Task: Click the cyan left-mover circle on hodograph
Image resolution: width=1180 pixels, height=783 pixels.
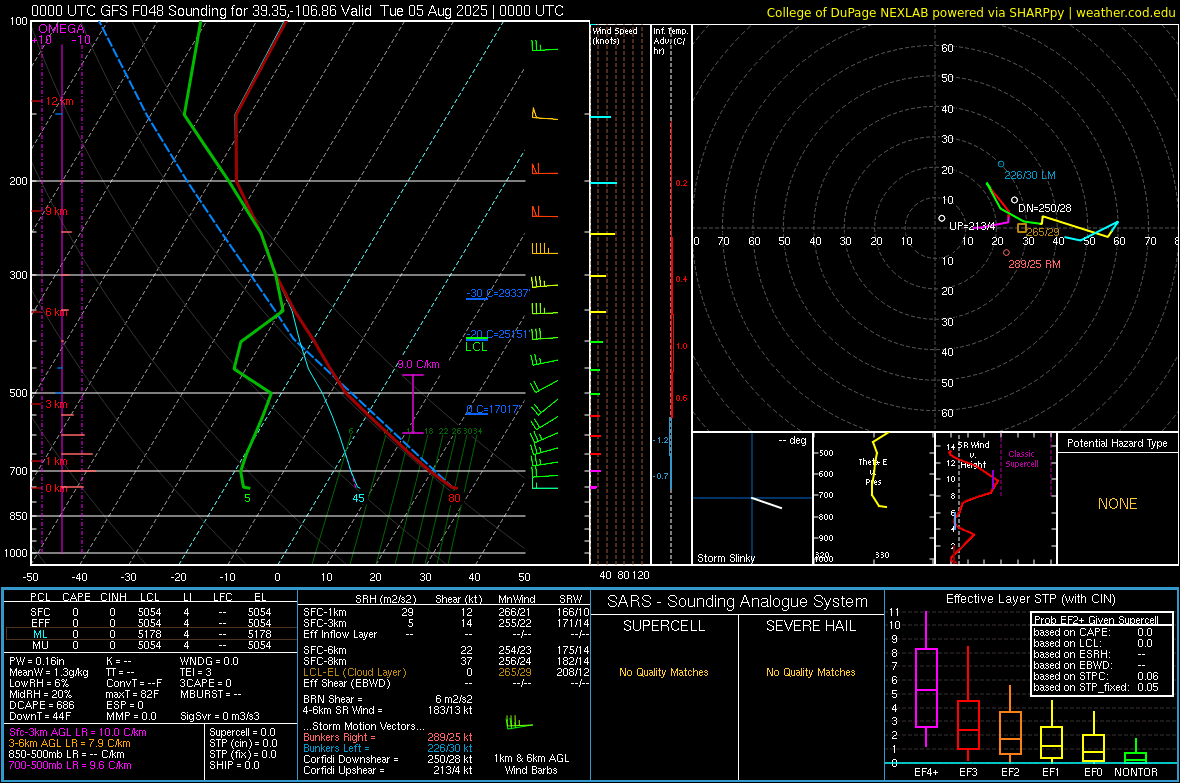Action: click(1001, 164)
